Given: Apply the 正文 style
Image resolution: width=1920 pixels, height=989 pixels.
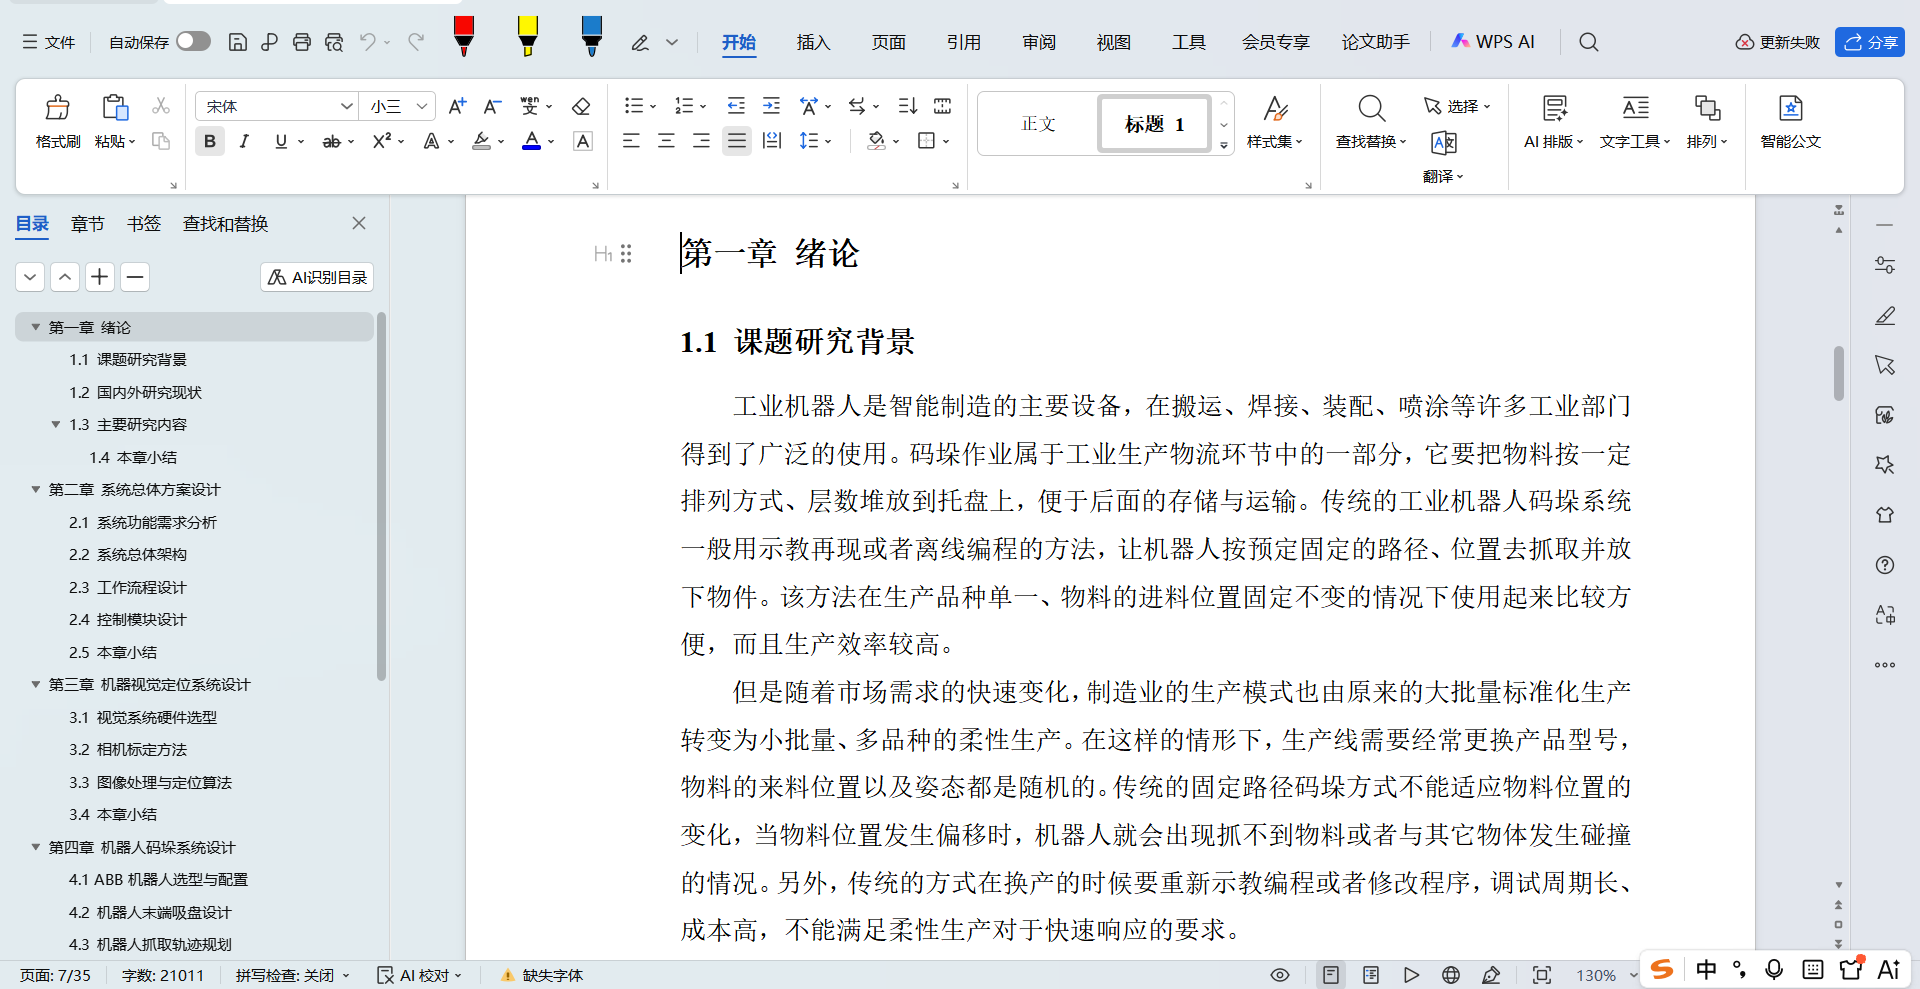Looking at the screenshot, I should tap(1039, 123).
